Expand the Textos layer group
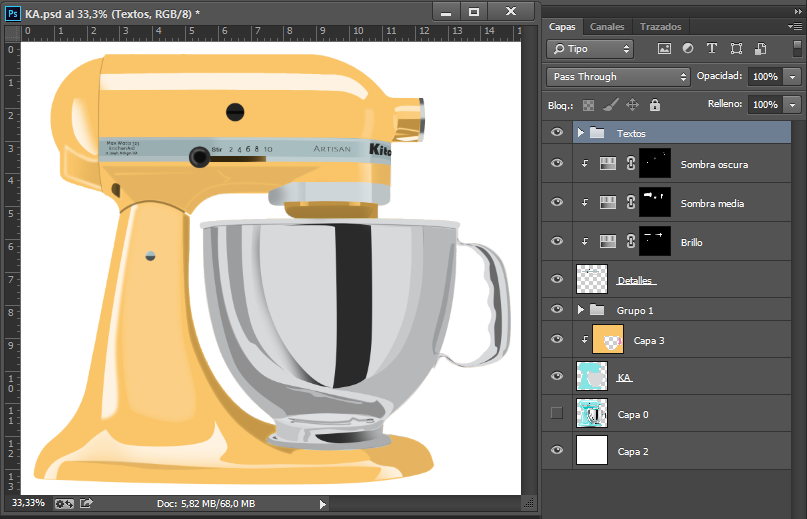Screen dimensions: 807x519 [x=580, y=132]
